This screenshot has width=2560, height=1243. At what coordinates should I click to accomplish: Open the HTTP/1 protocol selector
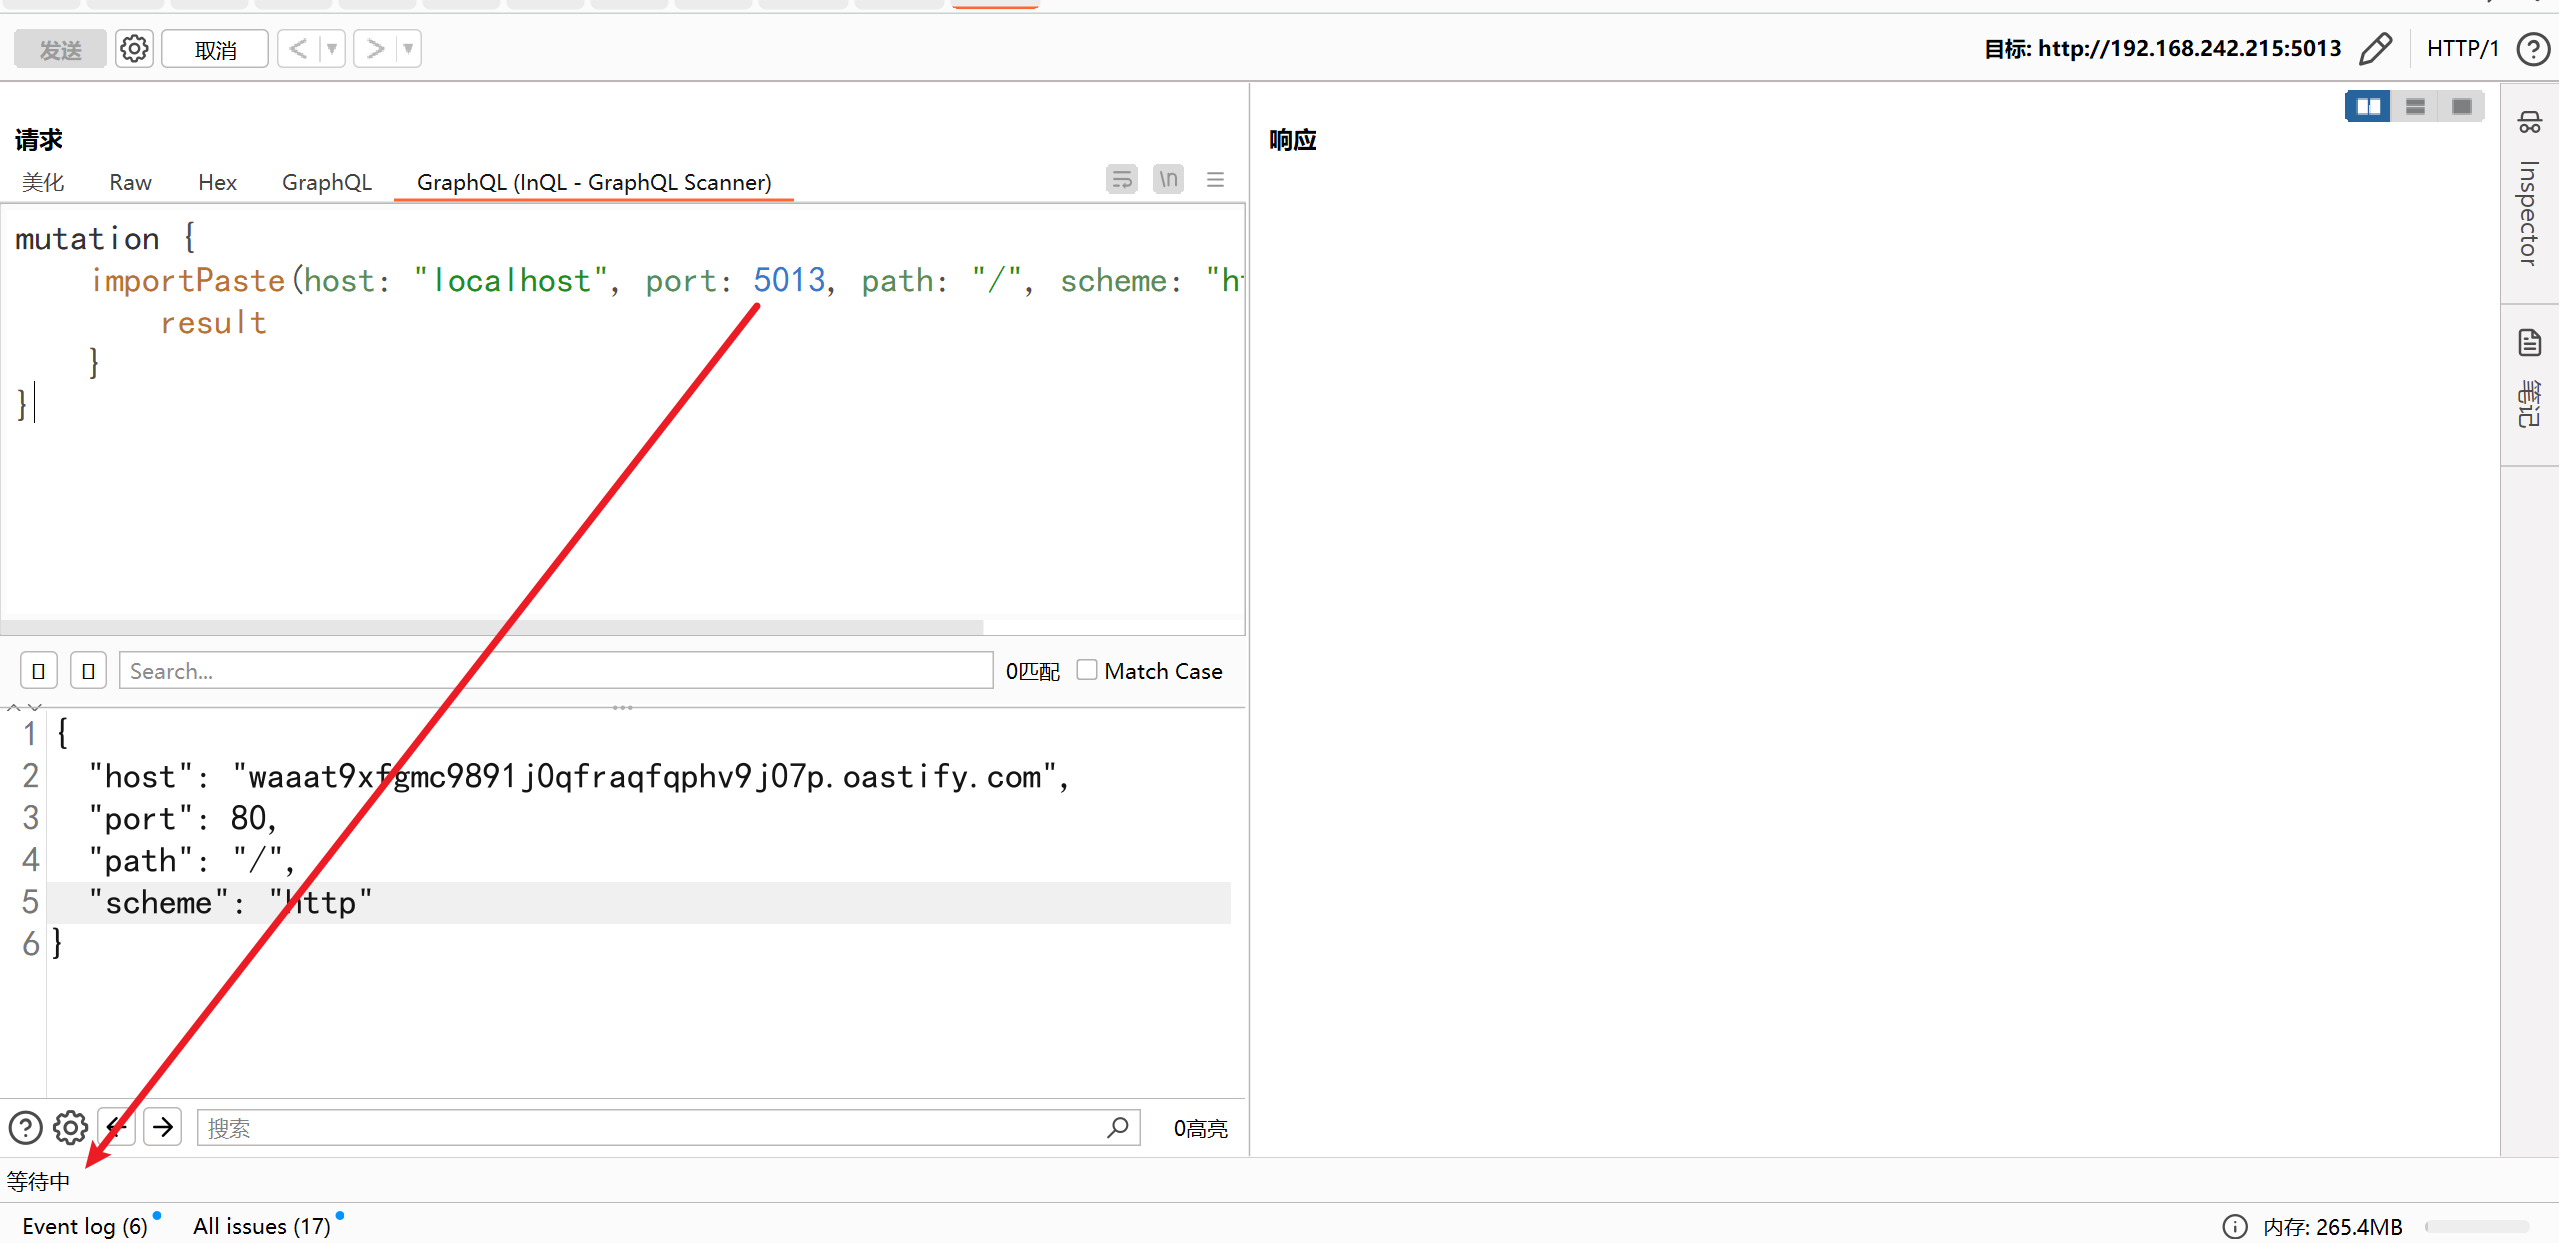2462,49
